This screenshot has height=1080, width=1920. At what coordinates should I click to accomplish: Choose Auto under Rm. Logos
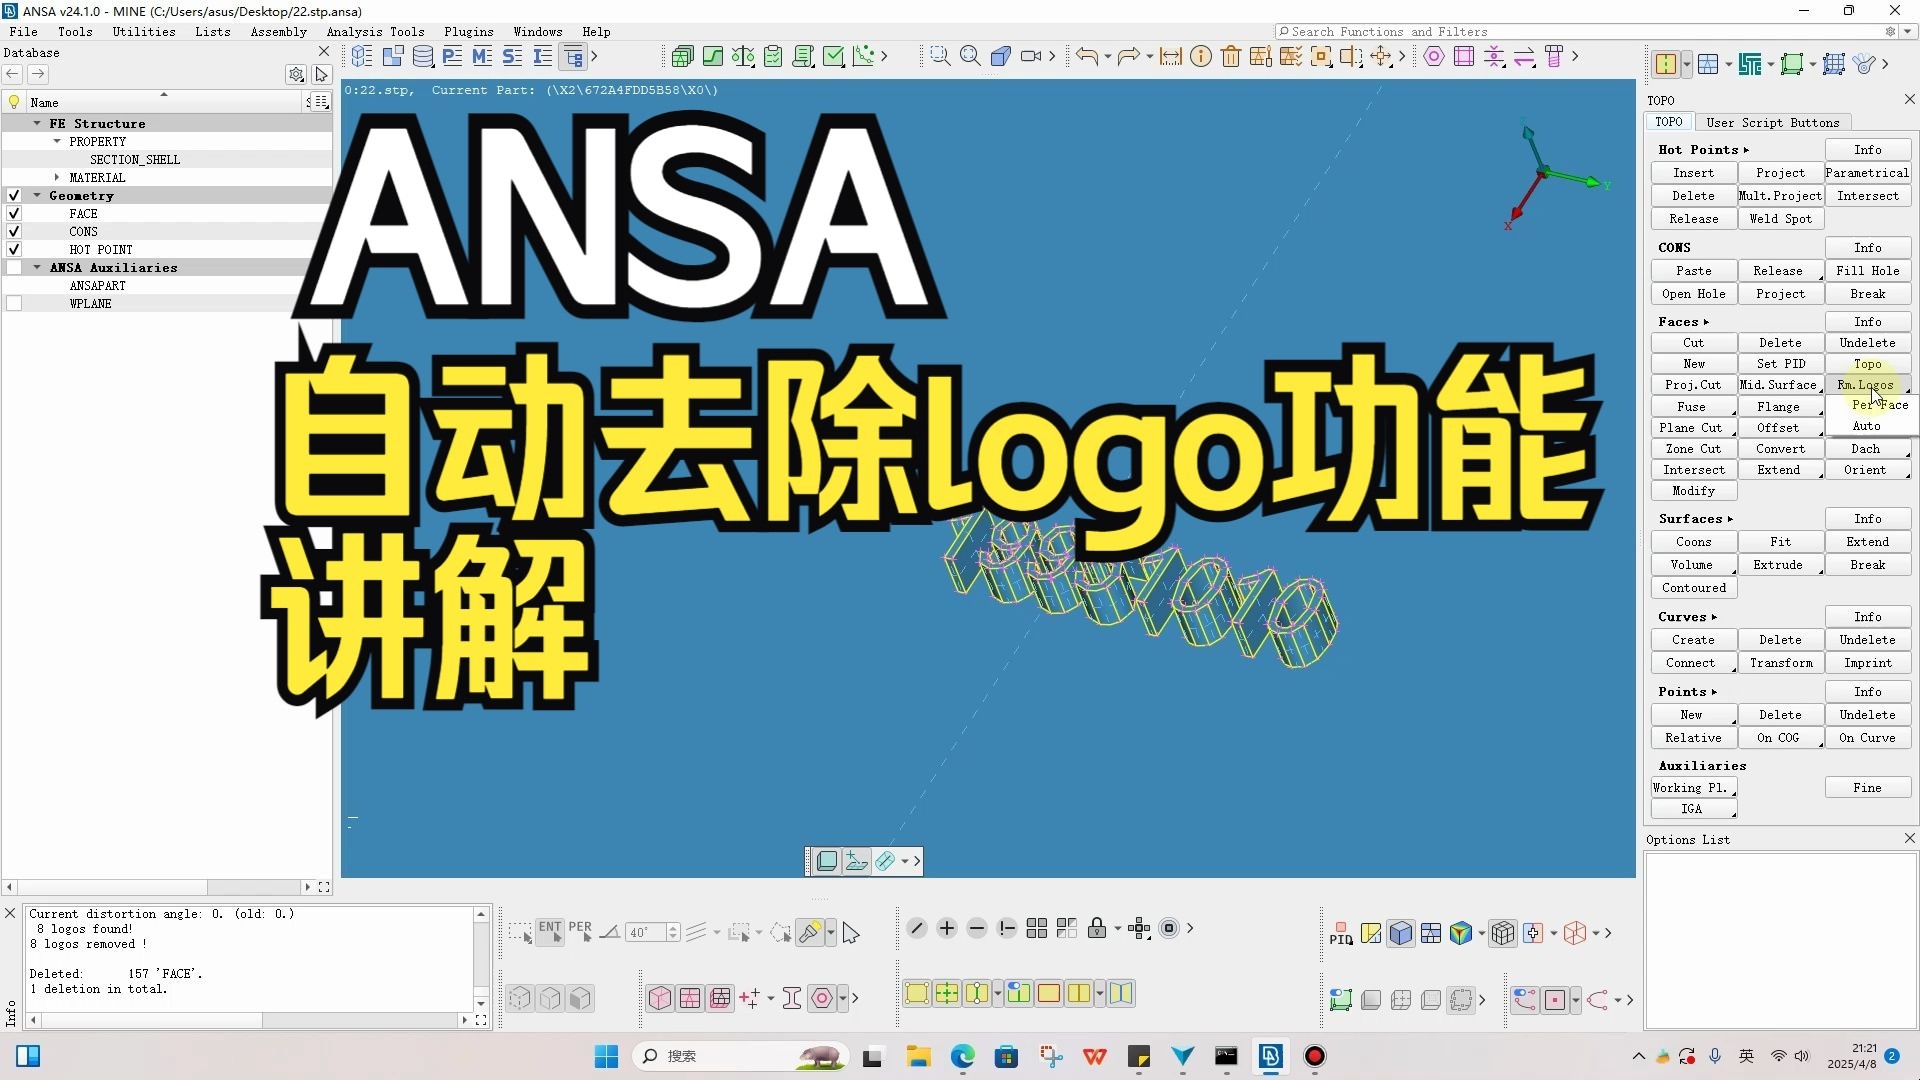1866,426
